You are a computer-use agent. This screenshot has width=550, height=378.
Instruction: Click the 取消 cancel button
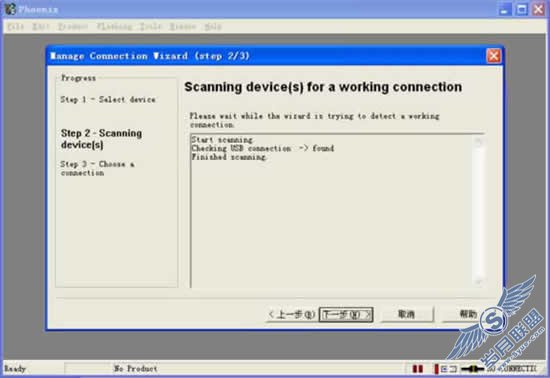[407, 314]
